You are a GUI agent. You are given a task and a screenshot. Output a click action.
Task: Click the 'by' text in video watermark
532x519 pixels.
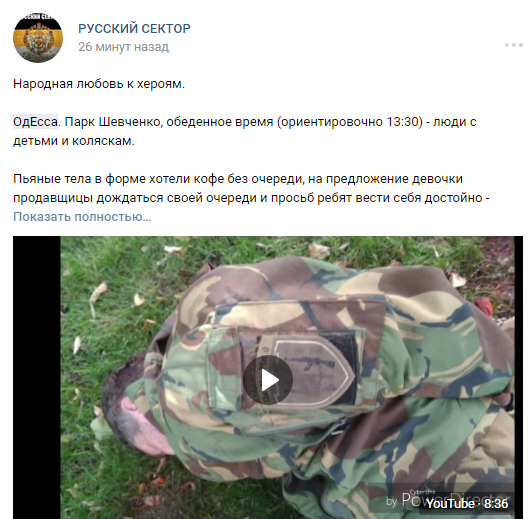coord(392,501)
